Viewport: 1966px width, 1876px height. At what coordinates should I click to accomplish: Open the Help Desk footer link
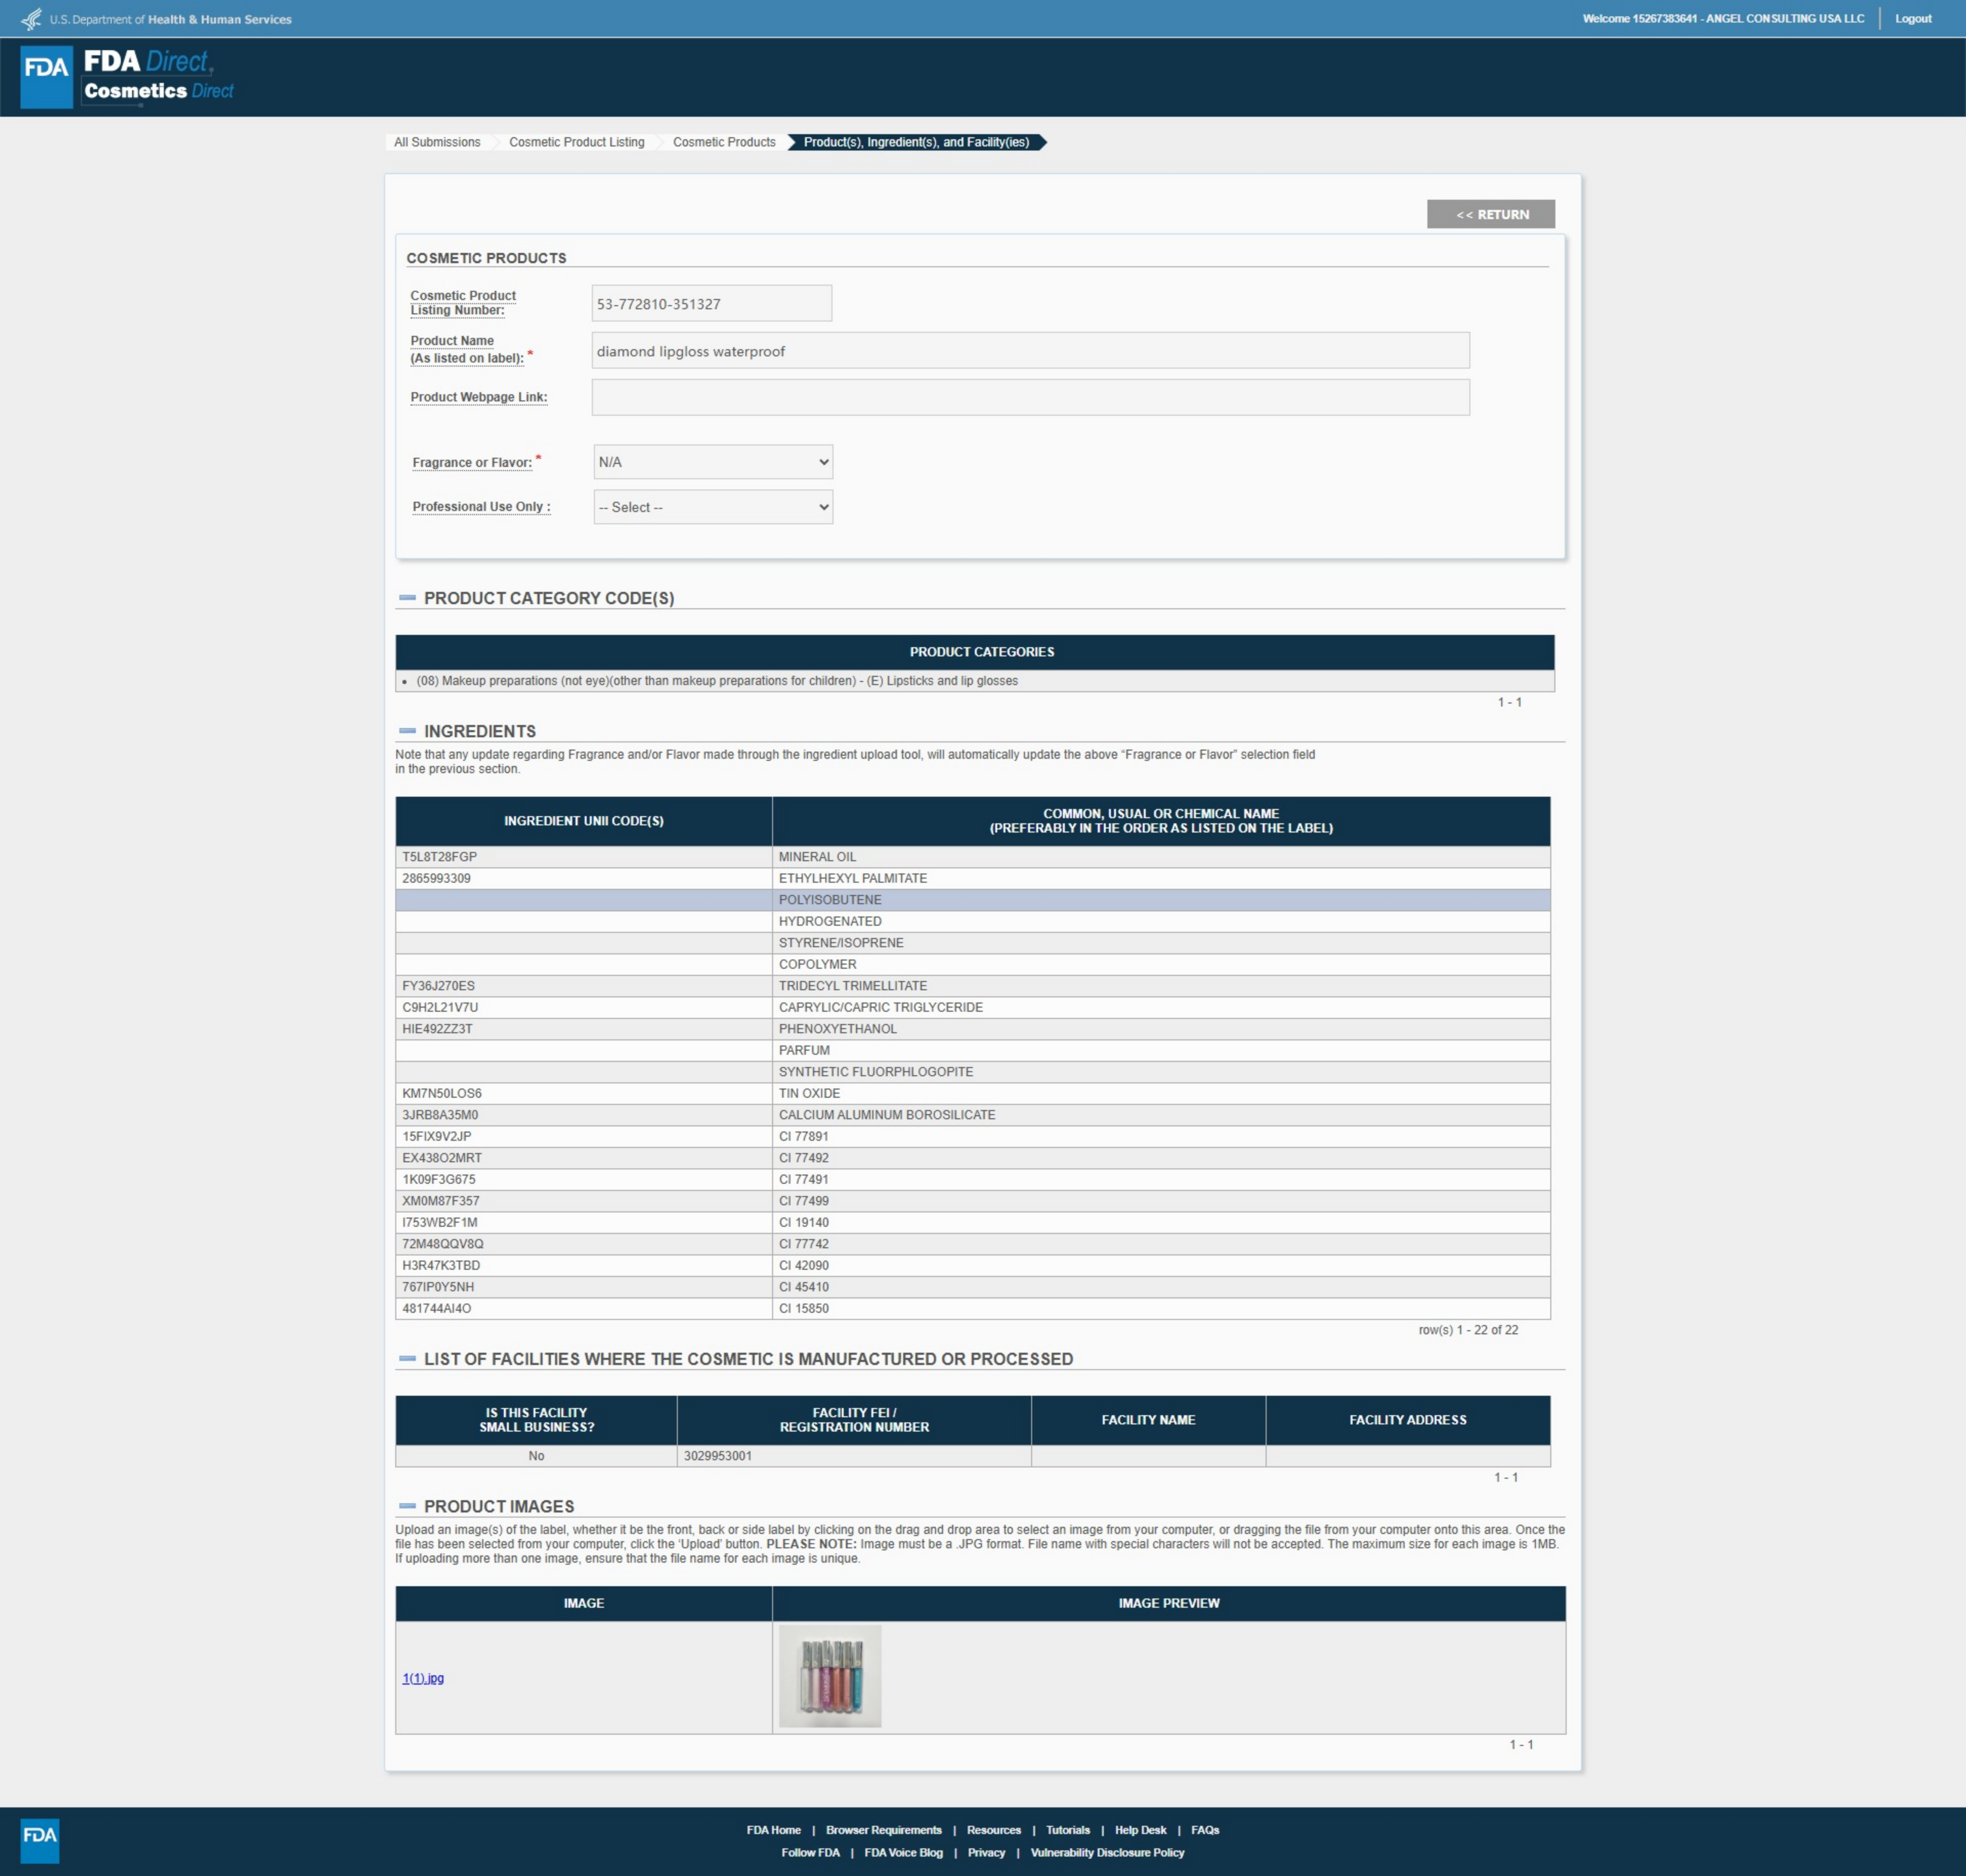(1140, 1830)
